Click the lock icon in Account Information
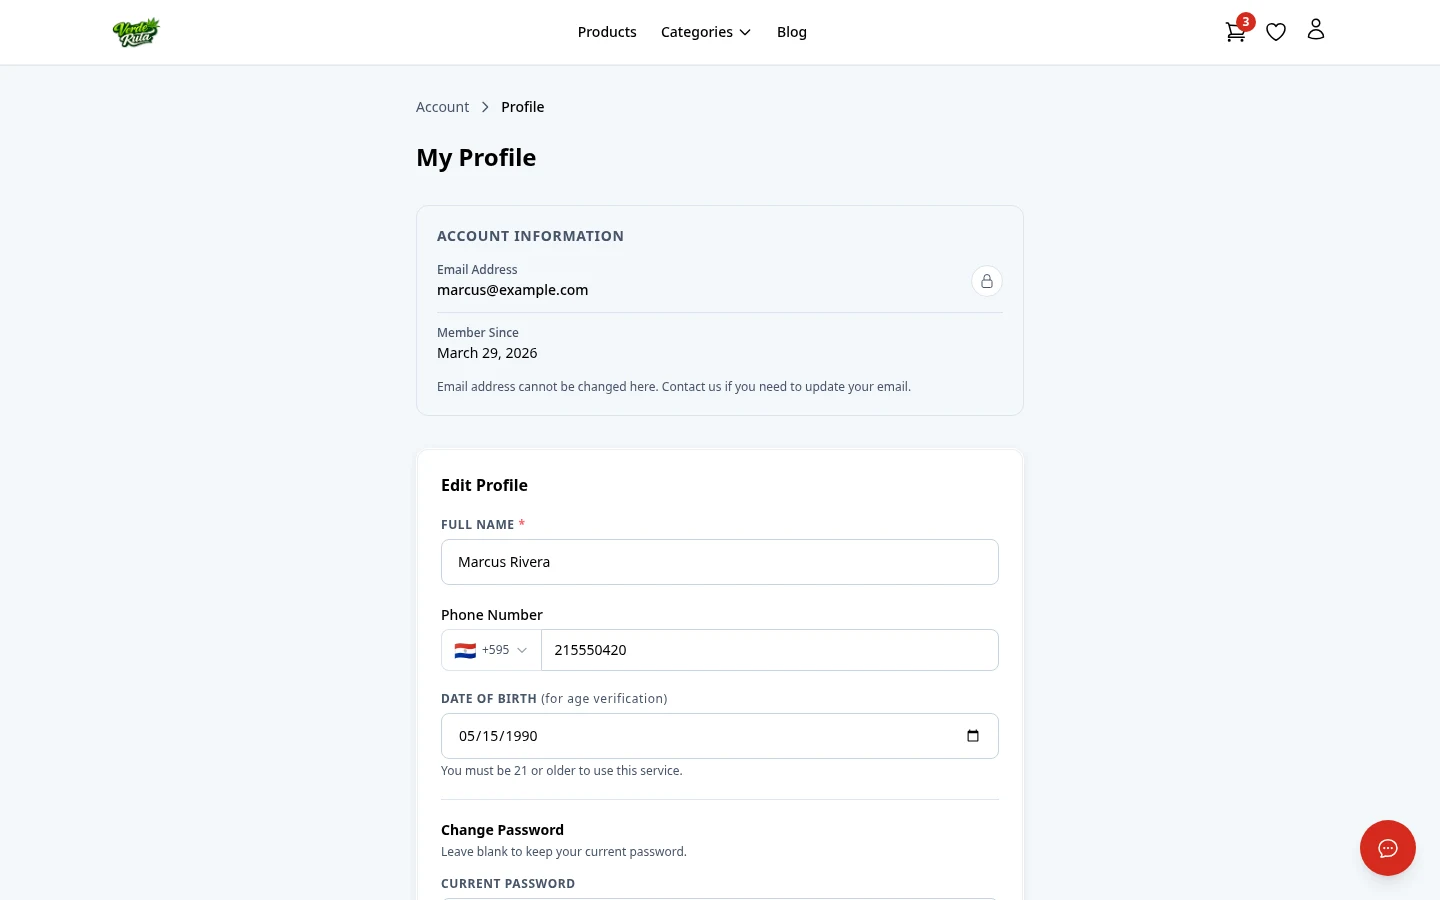Viewport: 1440px width, 900px height. click(x=987, y=281)
